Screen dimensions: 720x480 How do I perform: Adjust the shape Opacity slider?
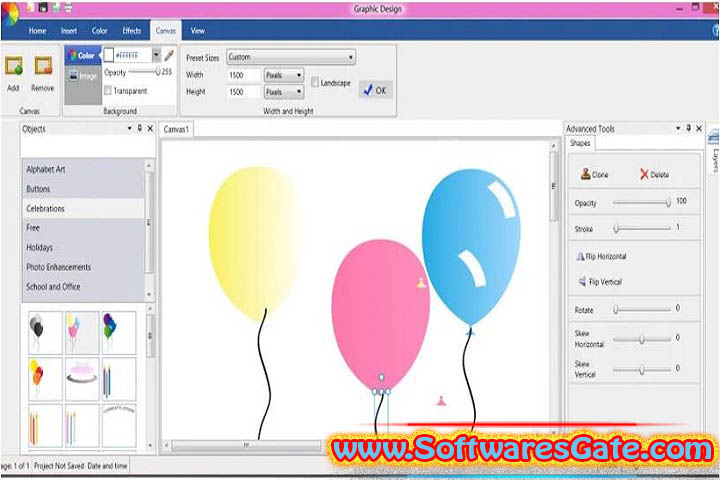[x=642, y=203]
